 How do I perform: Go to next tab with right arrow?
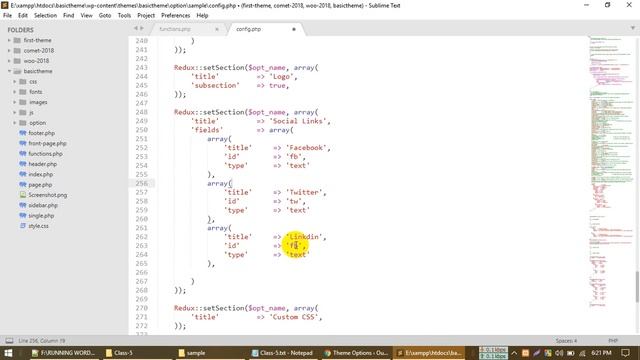pos(142,28)
